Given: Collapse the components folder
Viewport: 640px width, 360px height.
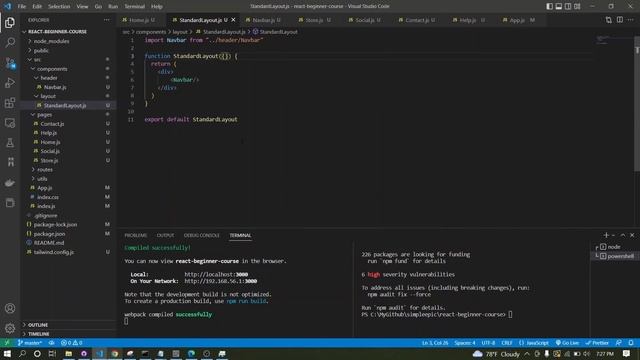Looking at the screenshot, I should point(52,69).
